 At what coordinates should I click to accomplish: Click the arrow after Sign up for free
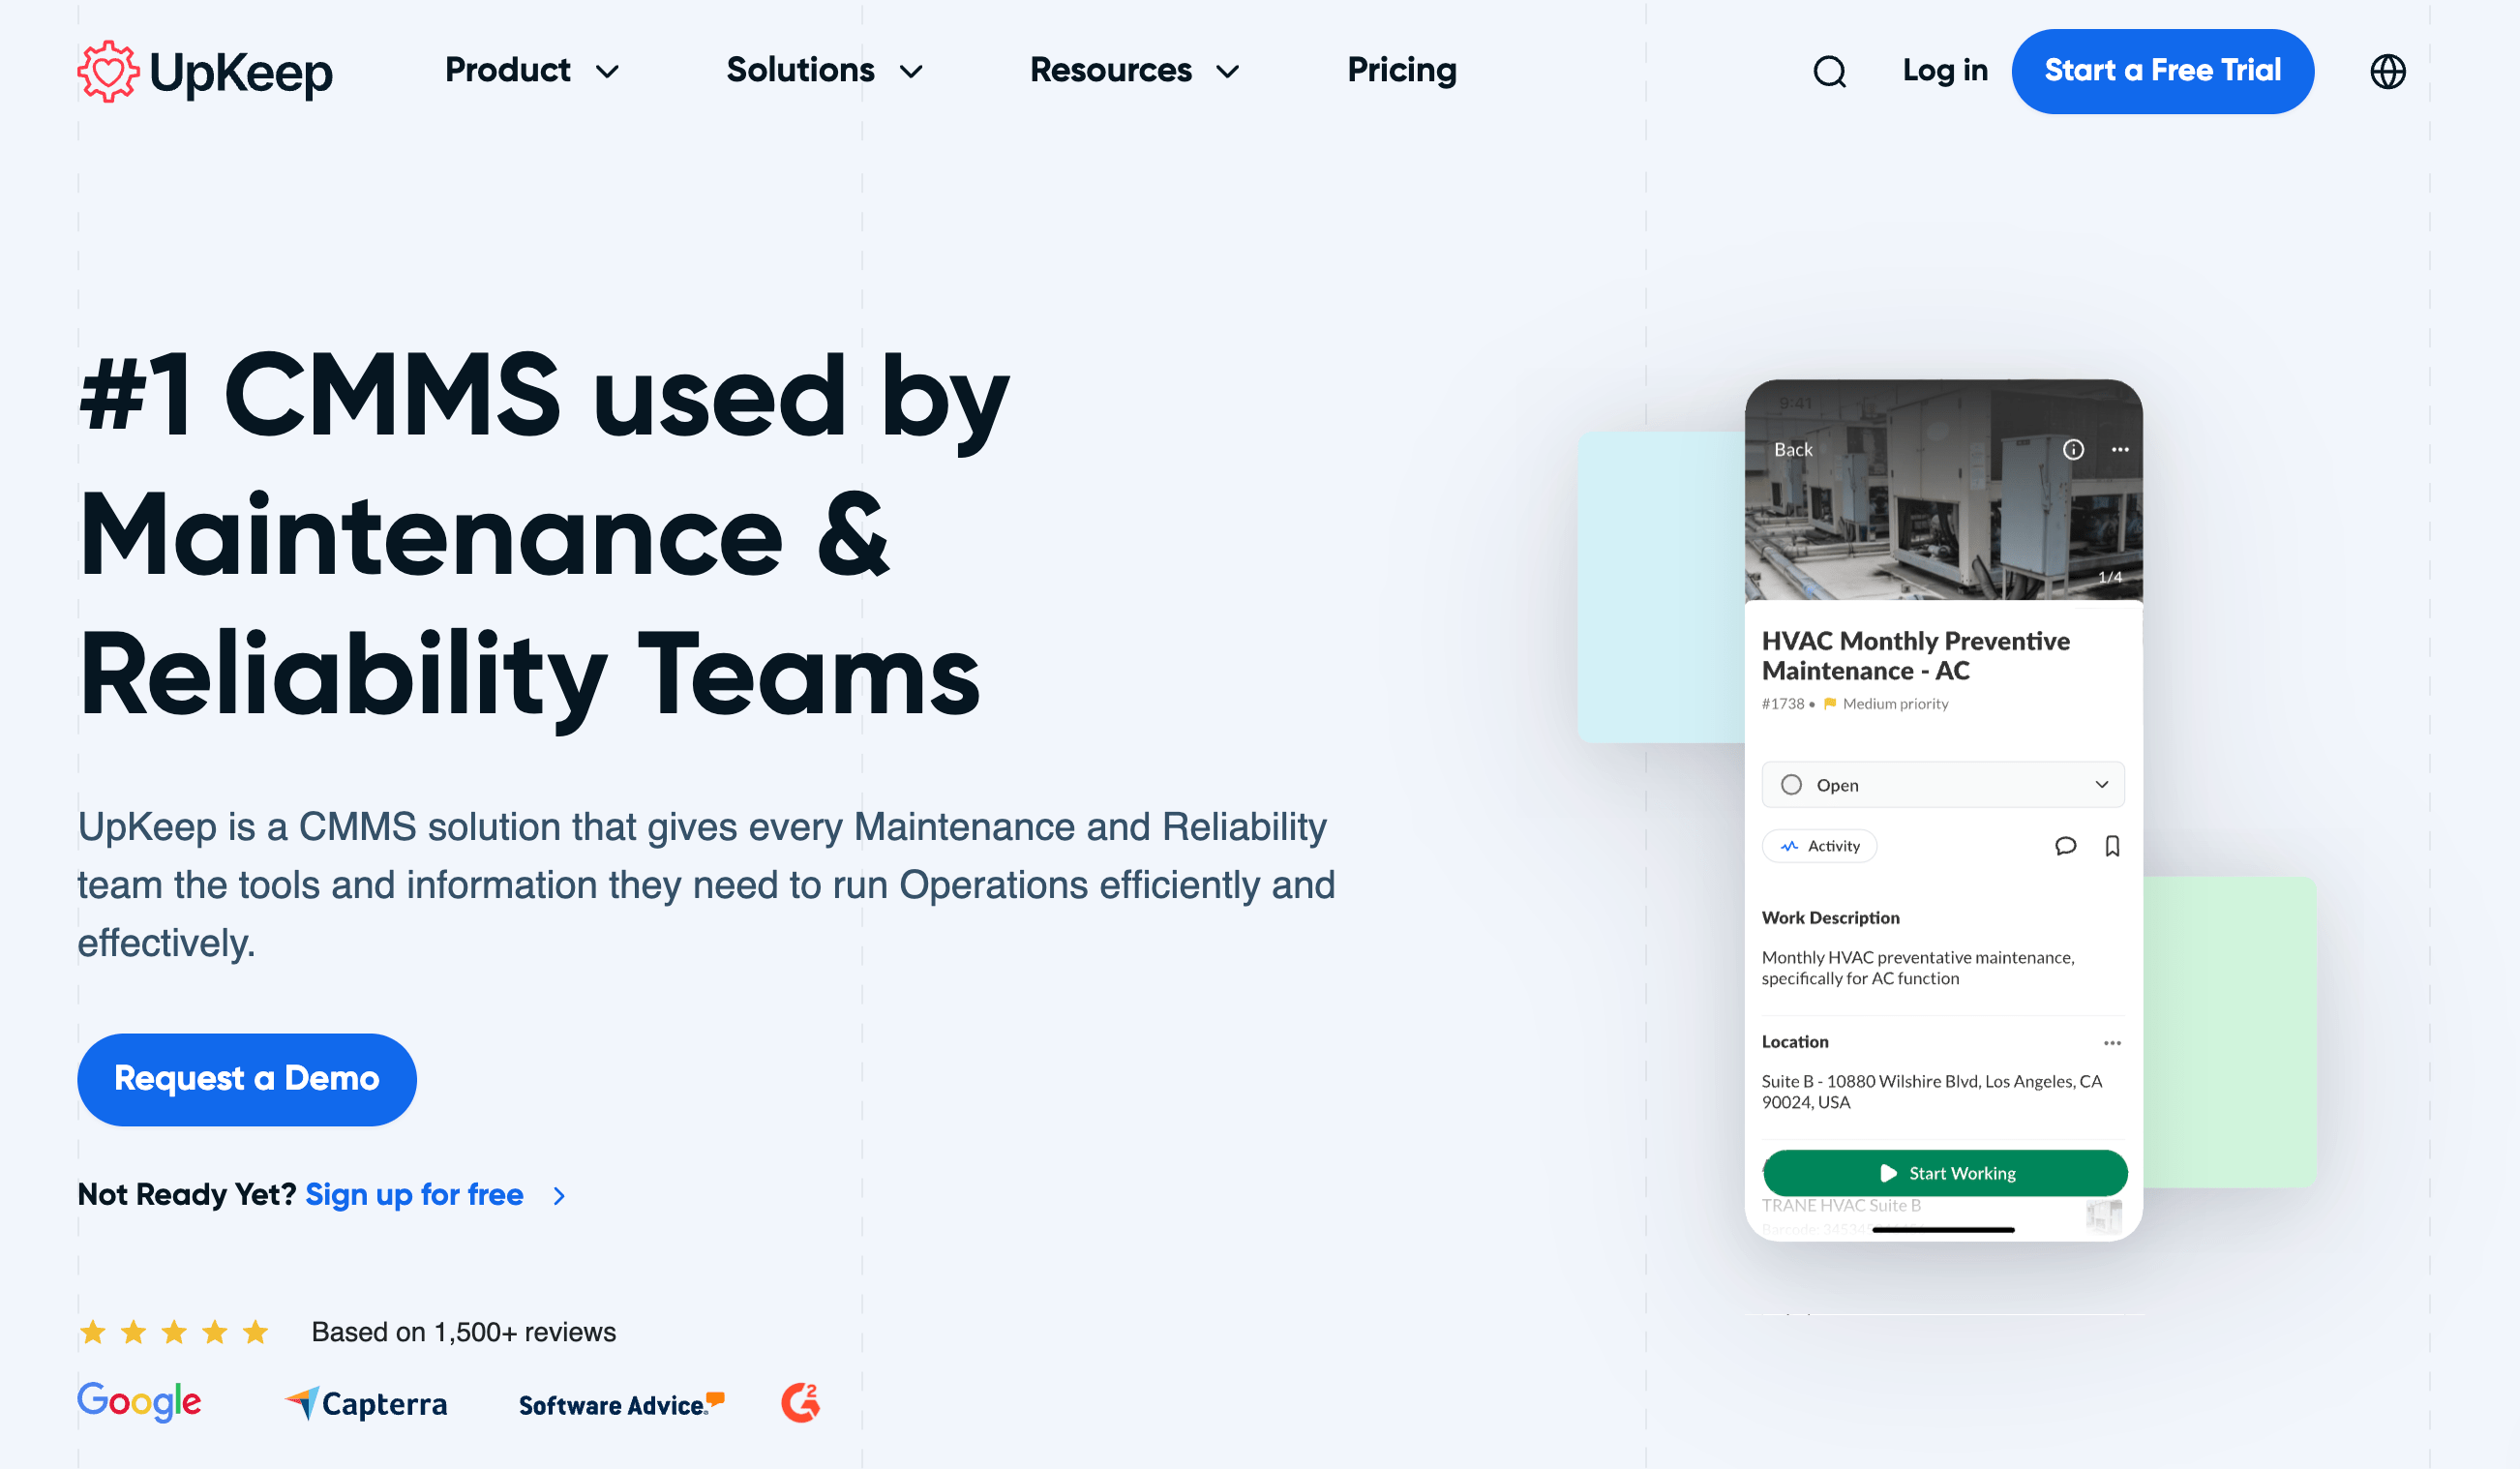tap(559, 1195)
